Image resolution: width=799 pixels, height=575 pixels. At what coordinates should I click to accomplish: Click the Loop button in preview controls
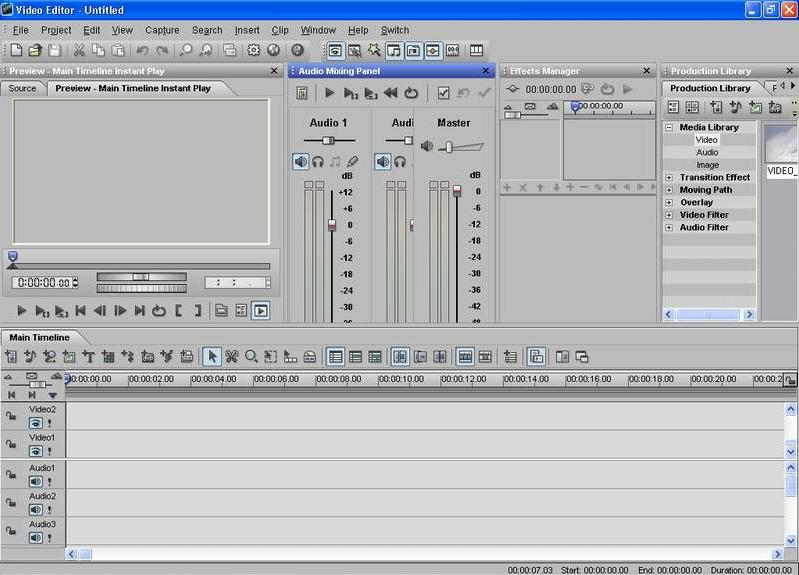tap(158, 311)
